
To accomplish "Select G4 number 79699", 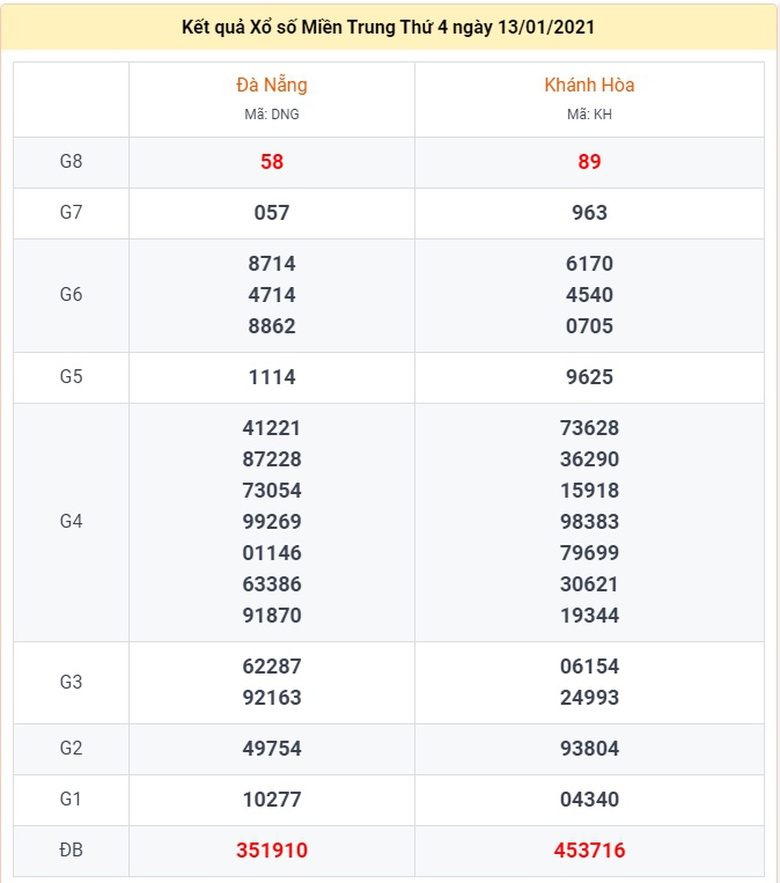I will (x=589, y=553).
